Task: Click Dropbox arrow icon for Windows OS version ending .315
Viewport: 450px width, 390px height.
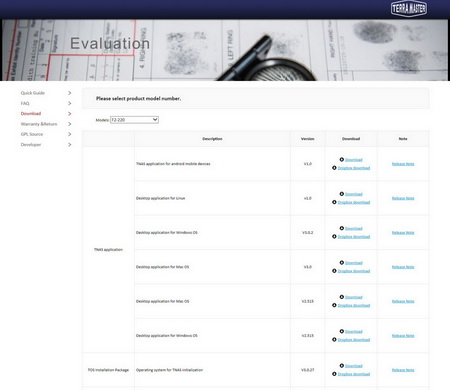Action: [334, 339]
